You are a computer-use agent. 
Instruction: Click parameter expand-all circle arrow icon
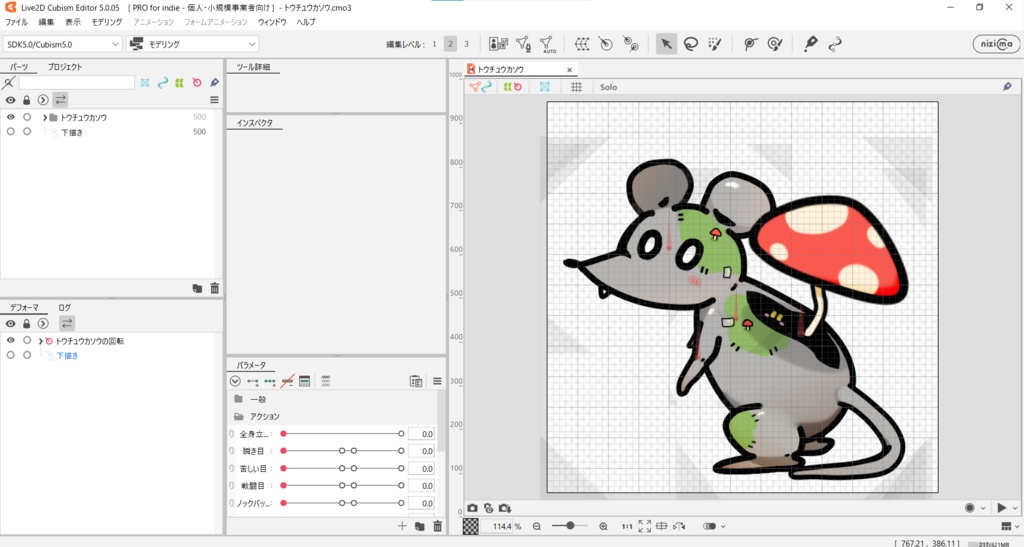point(235,381)
